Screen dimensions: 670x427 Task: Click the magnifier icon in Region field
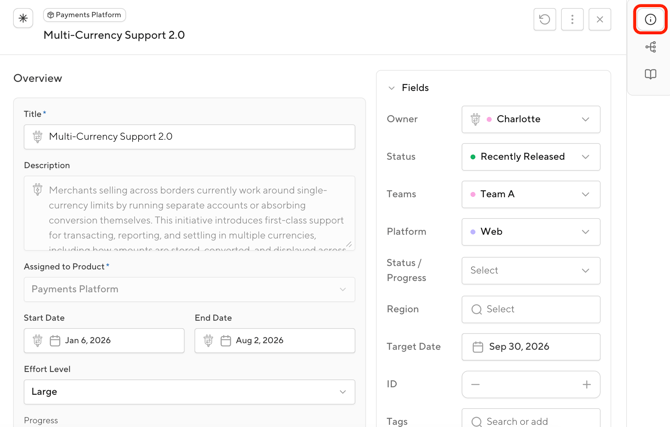476,309
